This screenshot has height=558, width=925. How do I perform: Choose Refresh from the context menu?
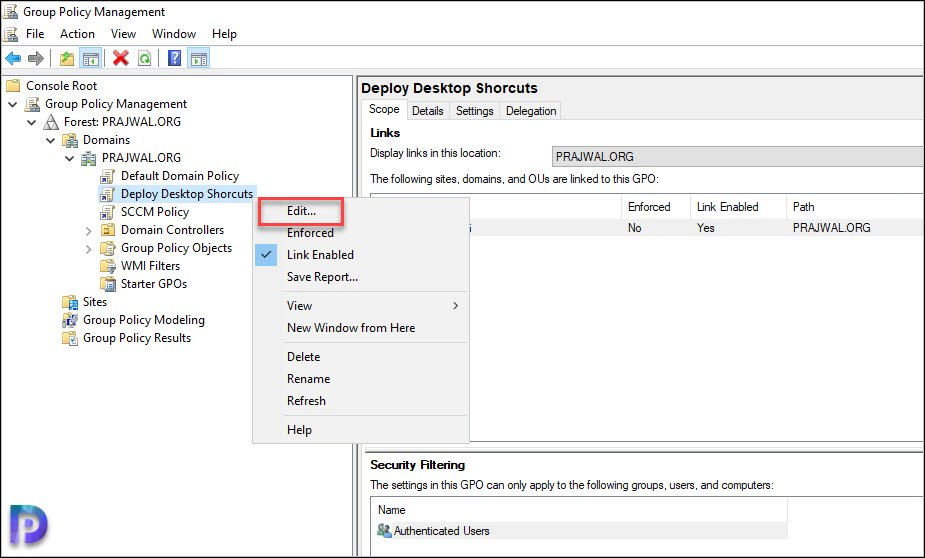[306, 401]
